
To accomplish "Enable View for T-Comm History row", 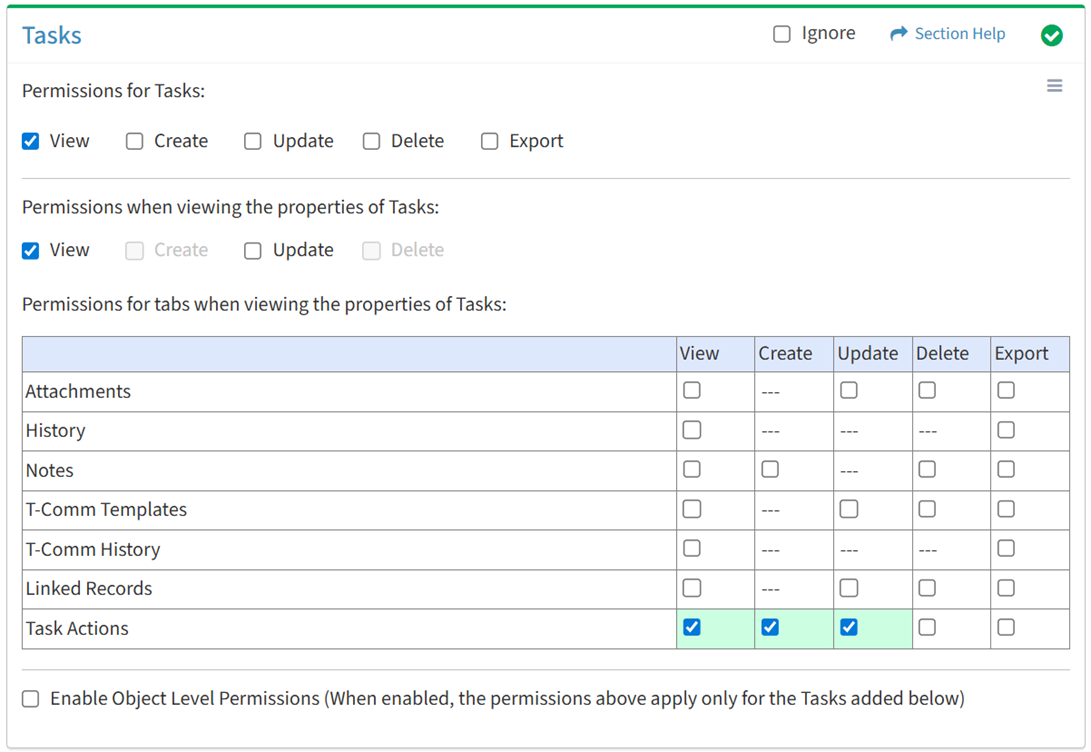I will point(692,548).
